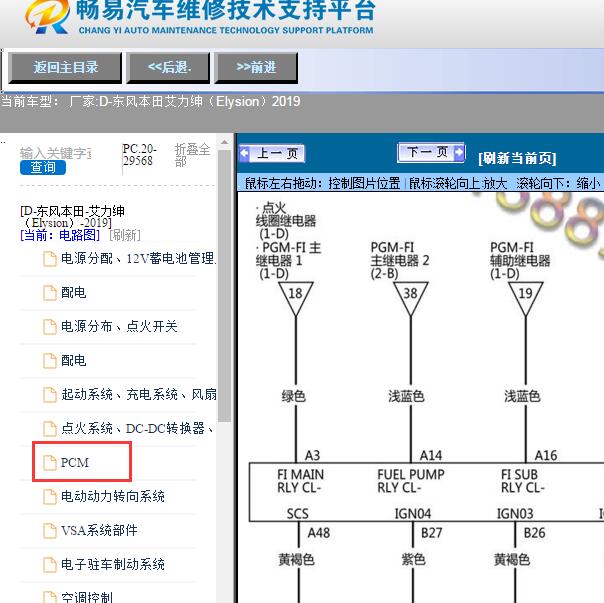Screen dimensions: 604x603
Task: Click document icon of first 配电
Action: tap(50, 293)
